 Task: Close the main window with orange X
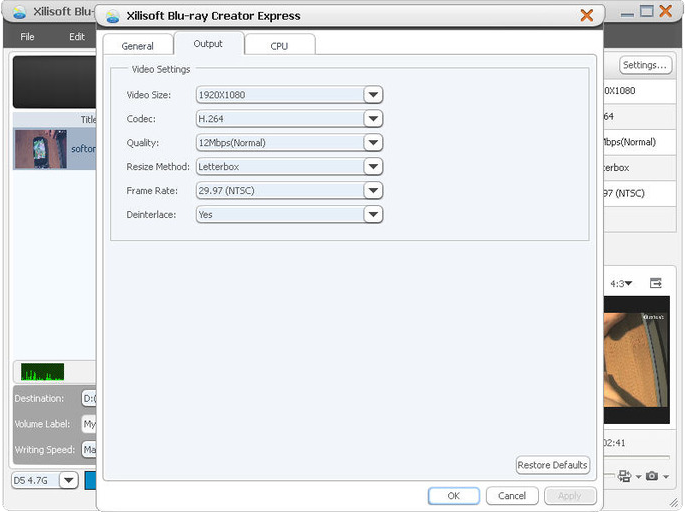665,11
